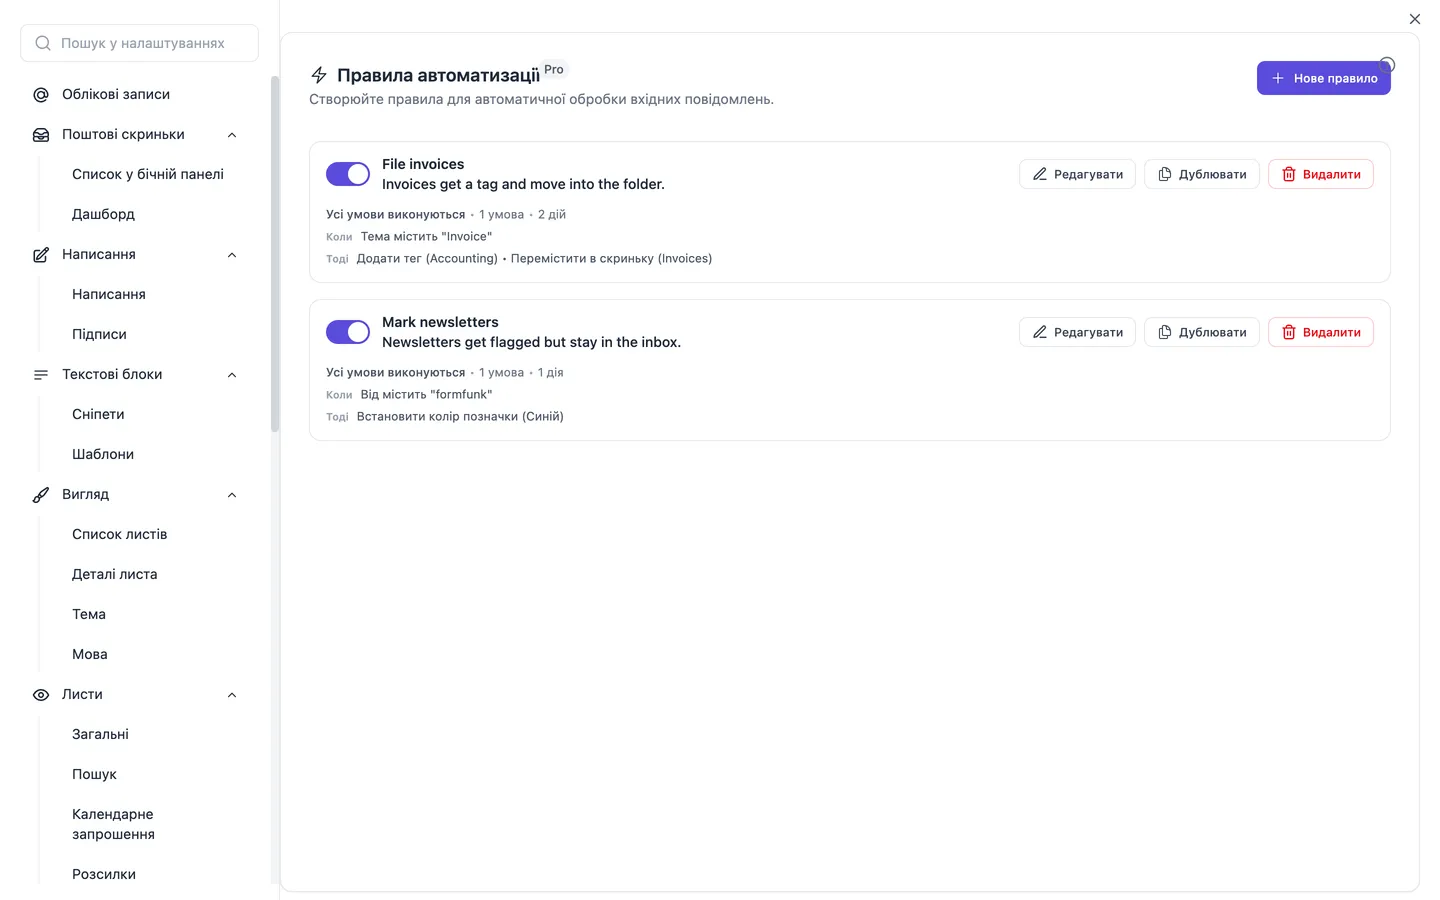
Task: Click the compose pencil icon beside Написання
Action: click(41, 255)
